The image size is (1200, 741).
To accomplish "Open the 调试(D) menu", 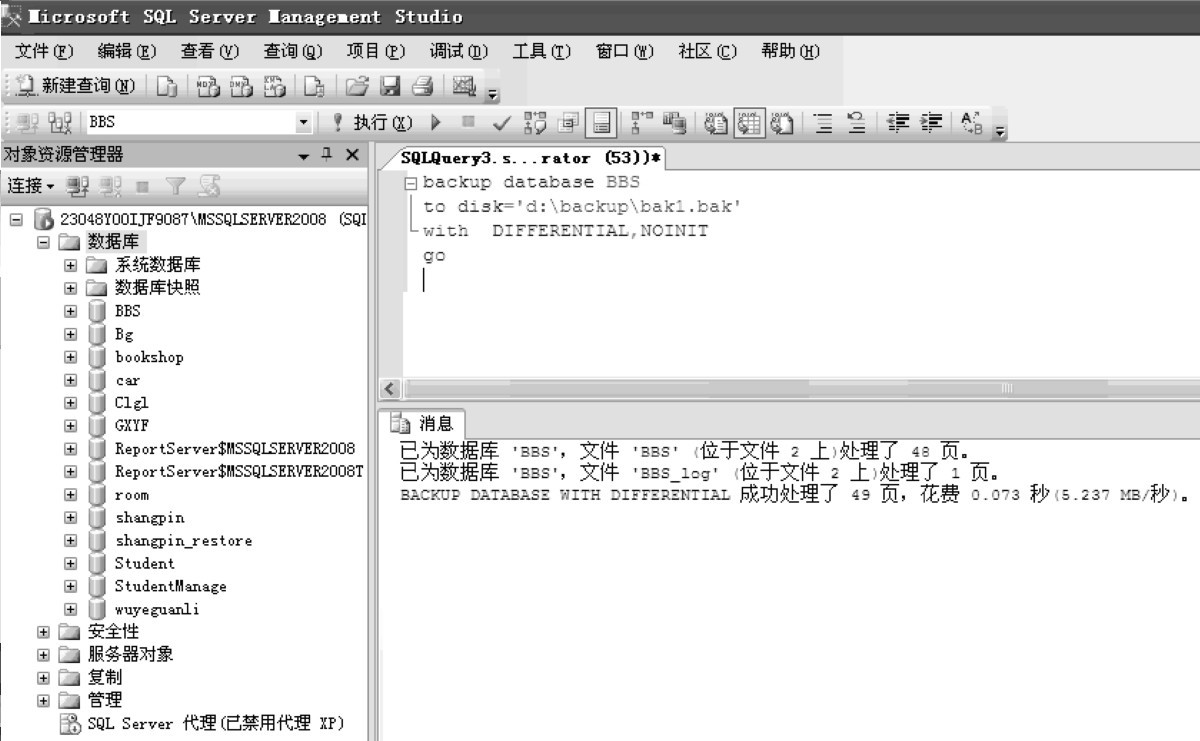I will [459, 52].
